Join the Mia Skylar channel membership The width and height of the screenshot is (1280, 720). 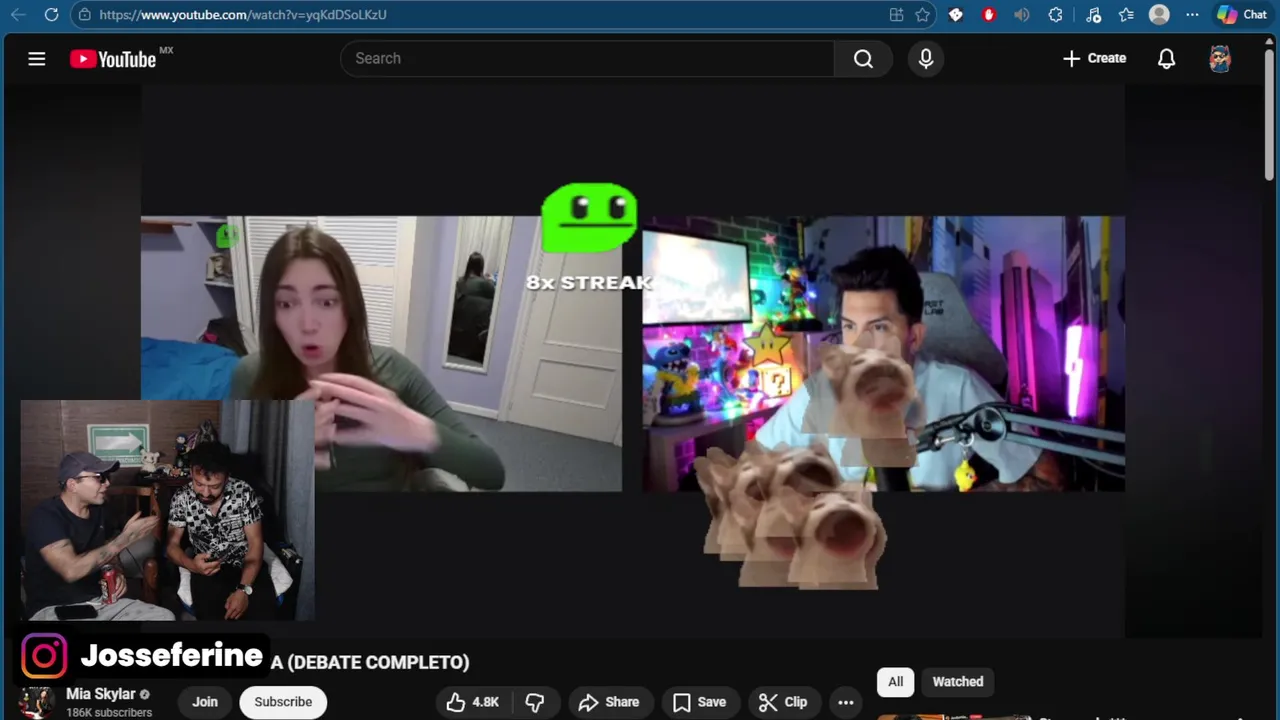coord(205,702)
